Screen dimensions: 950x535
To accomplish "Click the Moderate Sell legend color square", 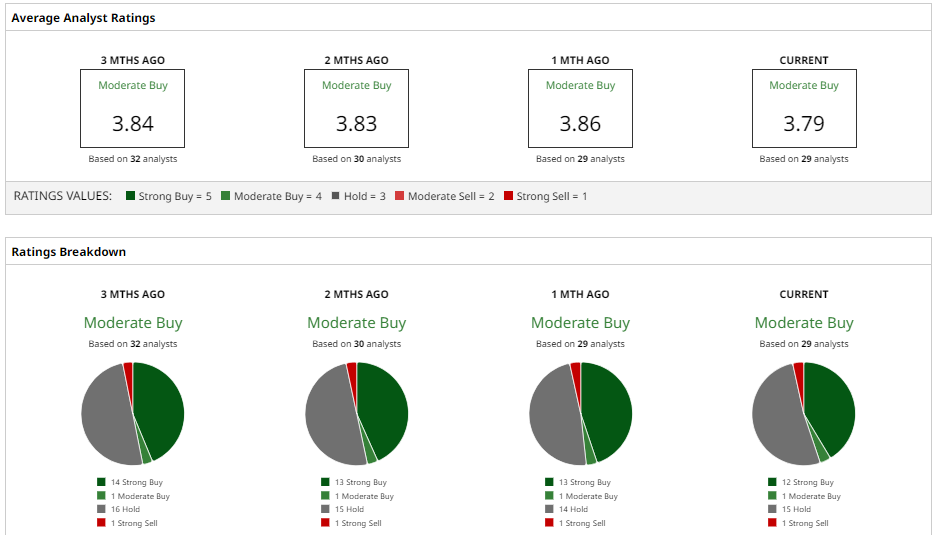I will click(x=400, y=196).
